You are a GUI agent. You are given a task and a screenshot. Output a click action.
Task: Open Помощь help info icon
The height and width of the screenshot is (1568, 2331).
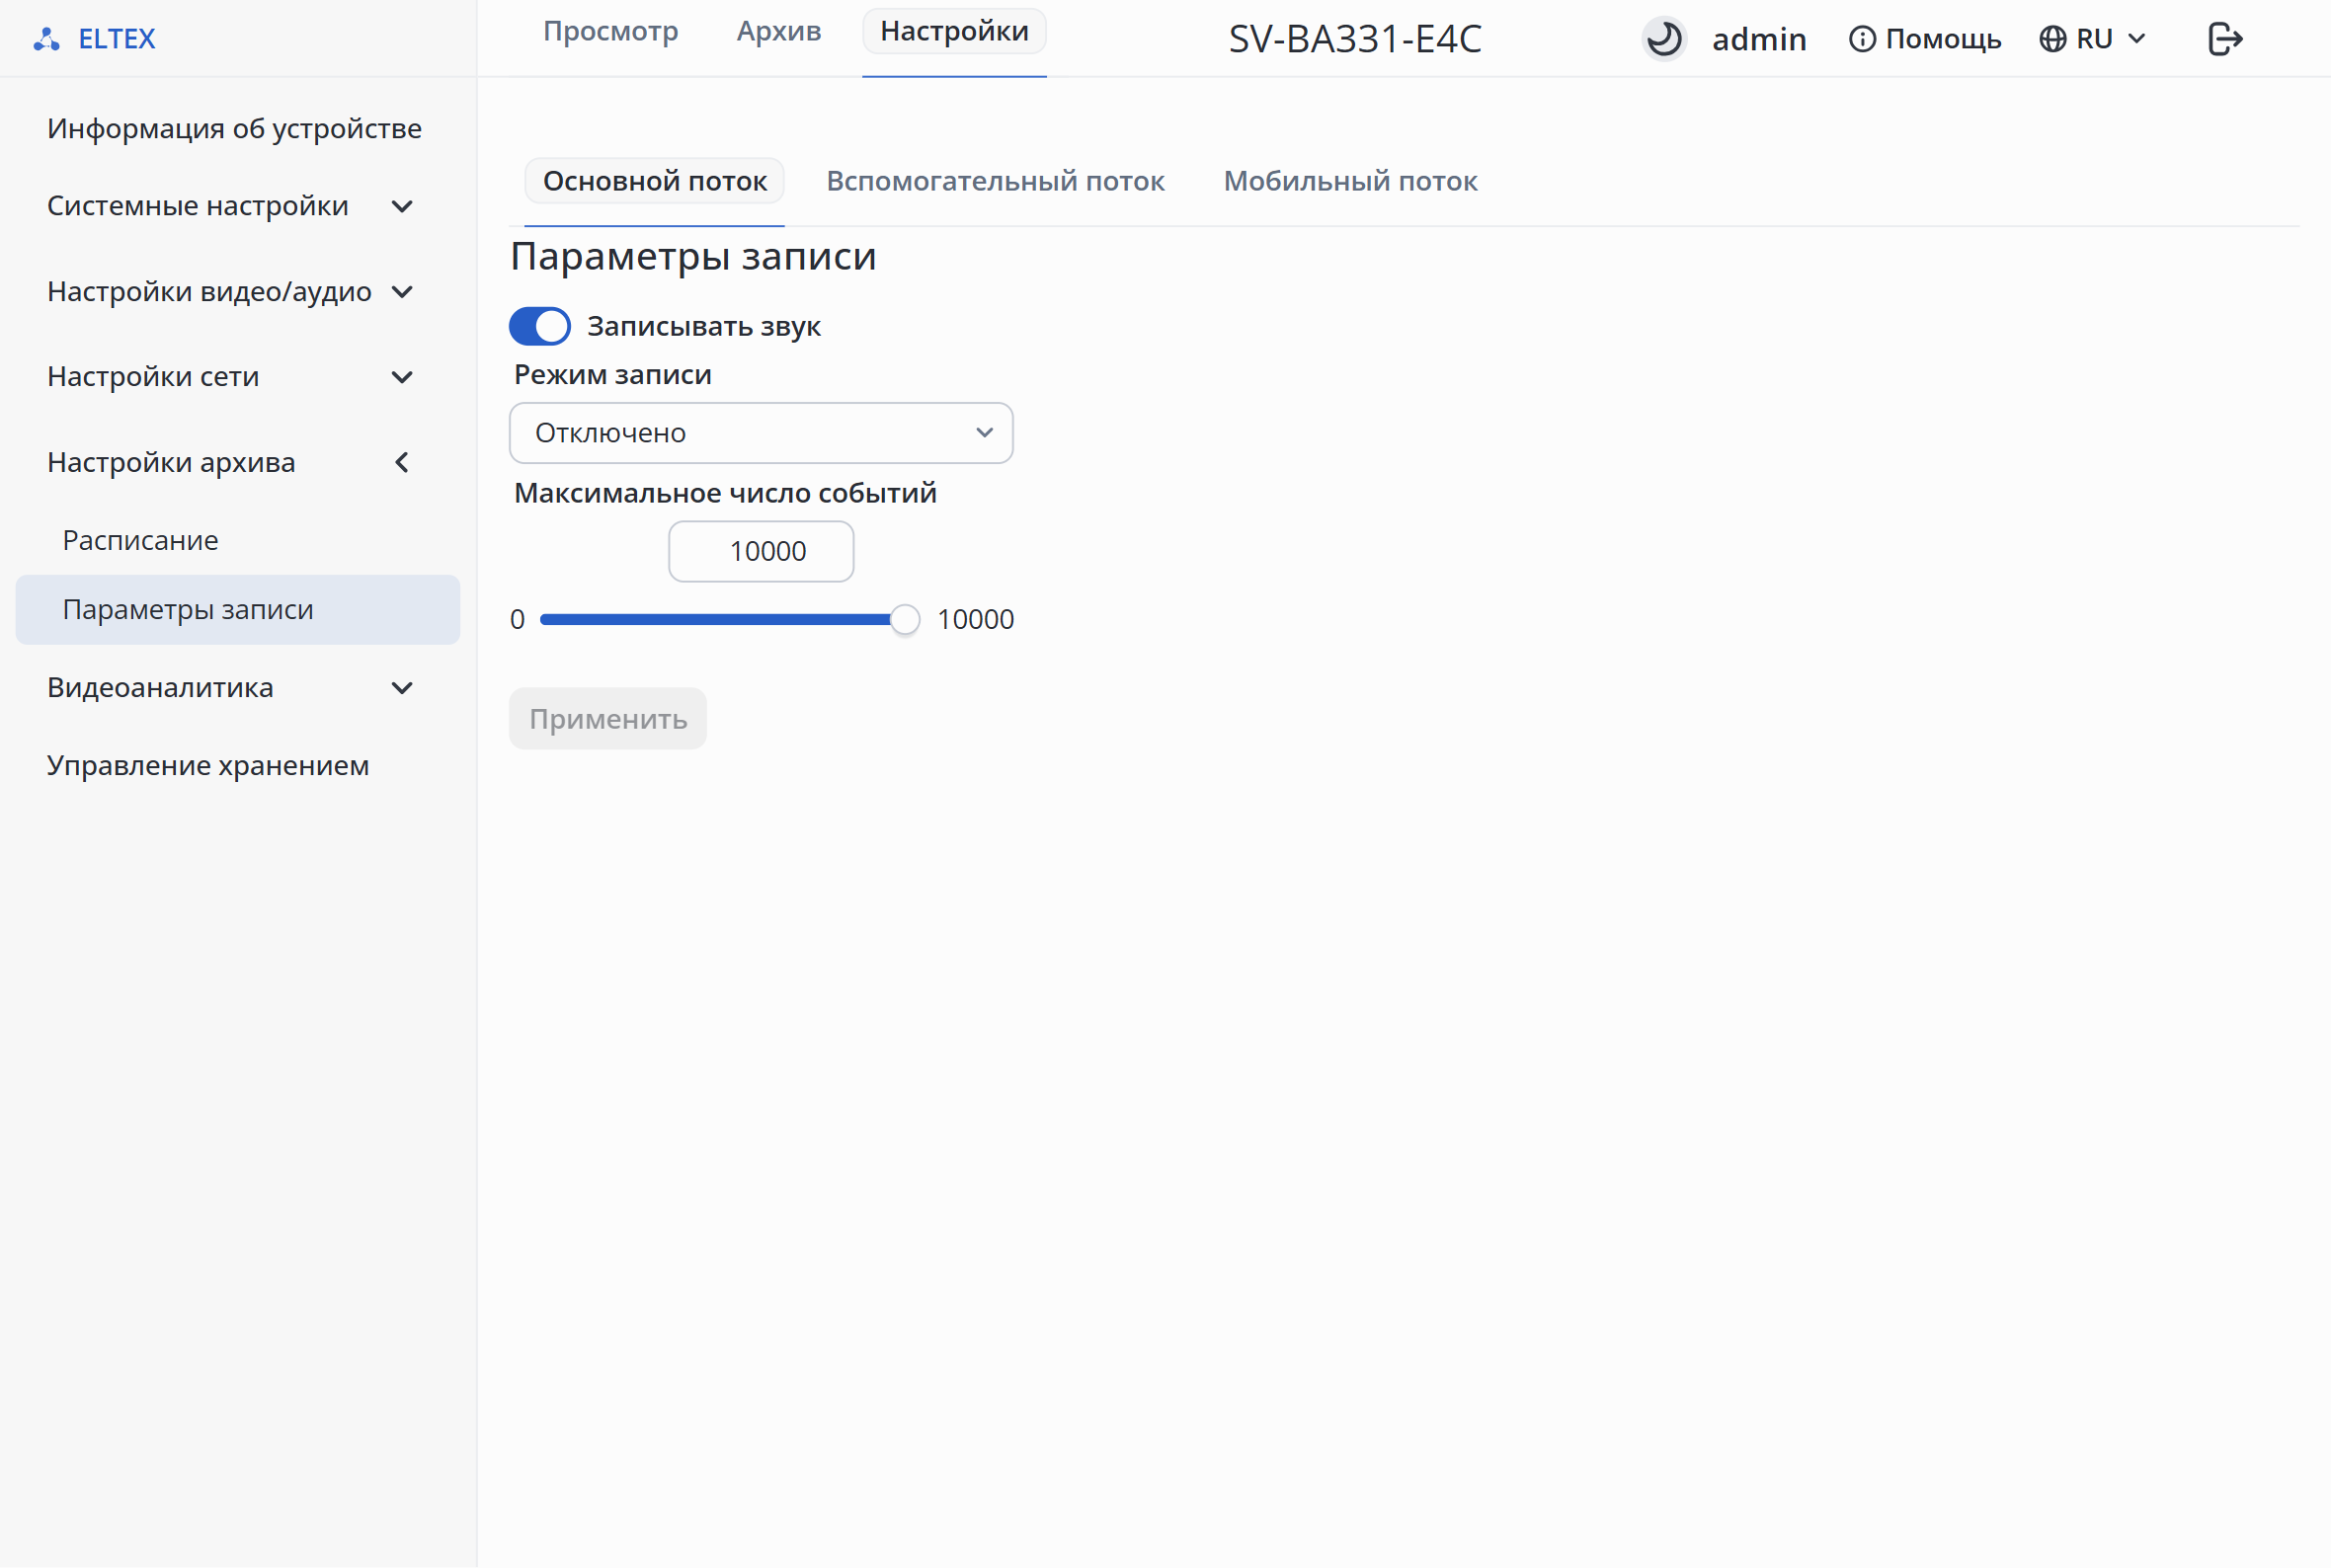(x=1861, y=39)
